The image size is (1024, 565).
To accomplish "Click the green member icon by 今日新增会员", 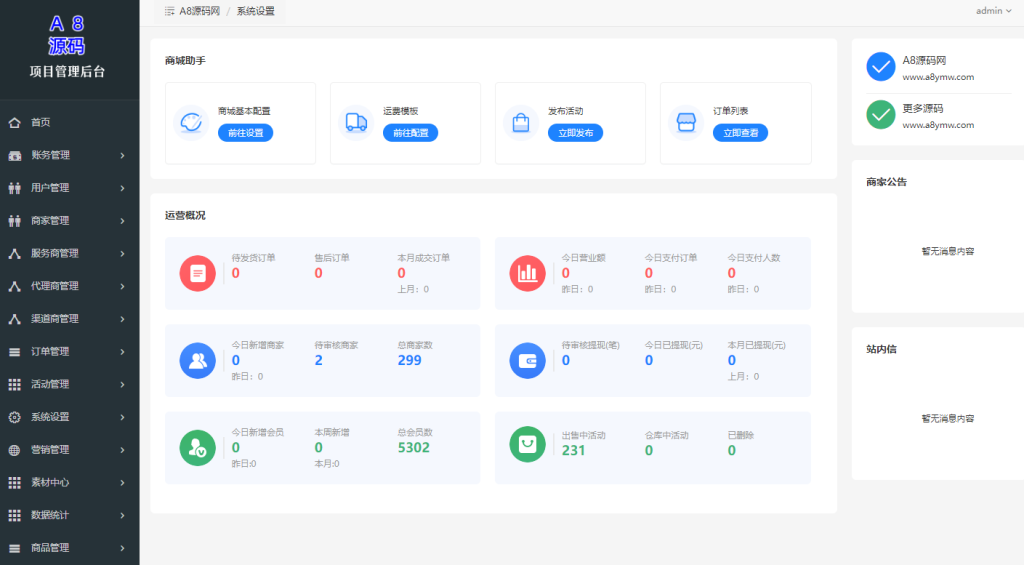I will (x=197, y=447).
